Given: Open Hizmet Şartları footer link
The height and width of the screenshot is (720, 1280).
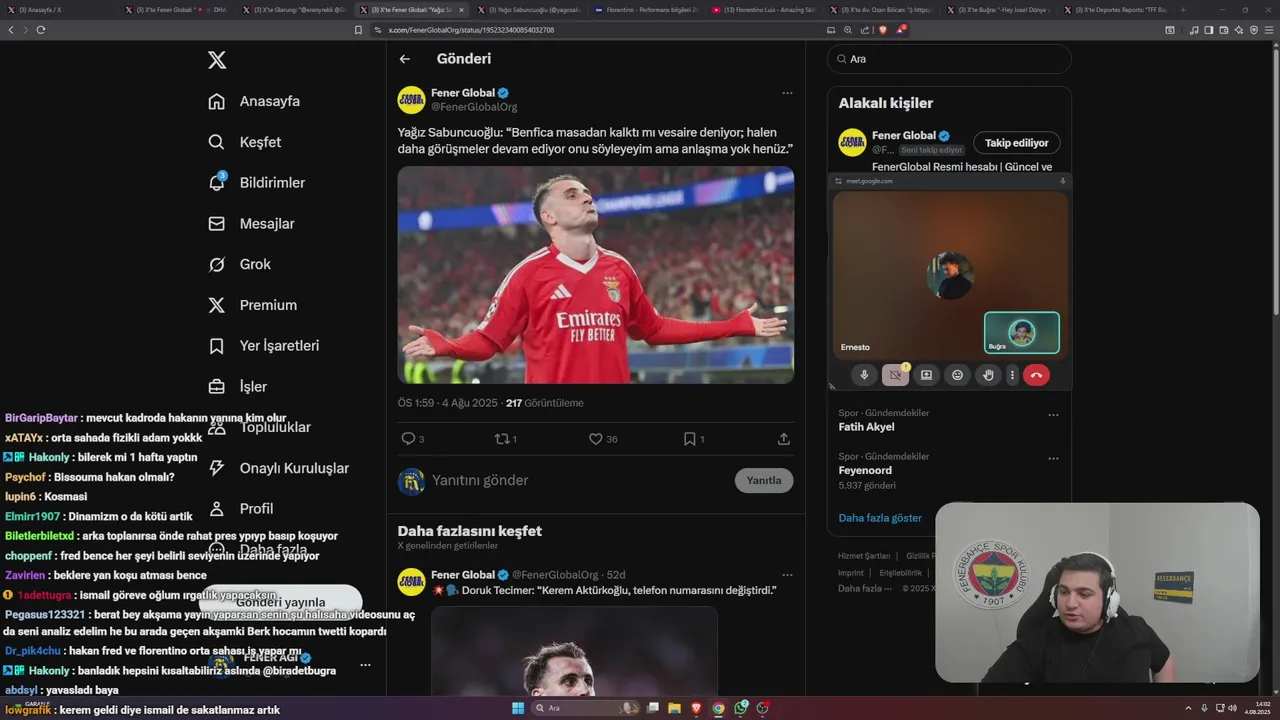Looking at the screenshot, I should pyautogui.click(x=864, y=556).
